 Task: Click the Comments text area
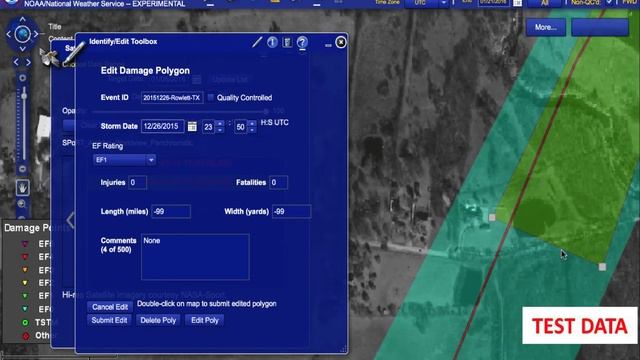pyautogui.click(x=195, y=257)
